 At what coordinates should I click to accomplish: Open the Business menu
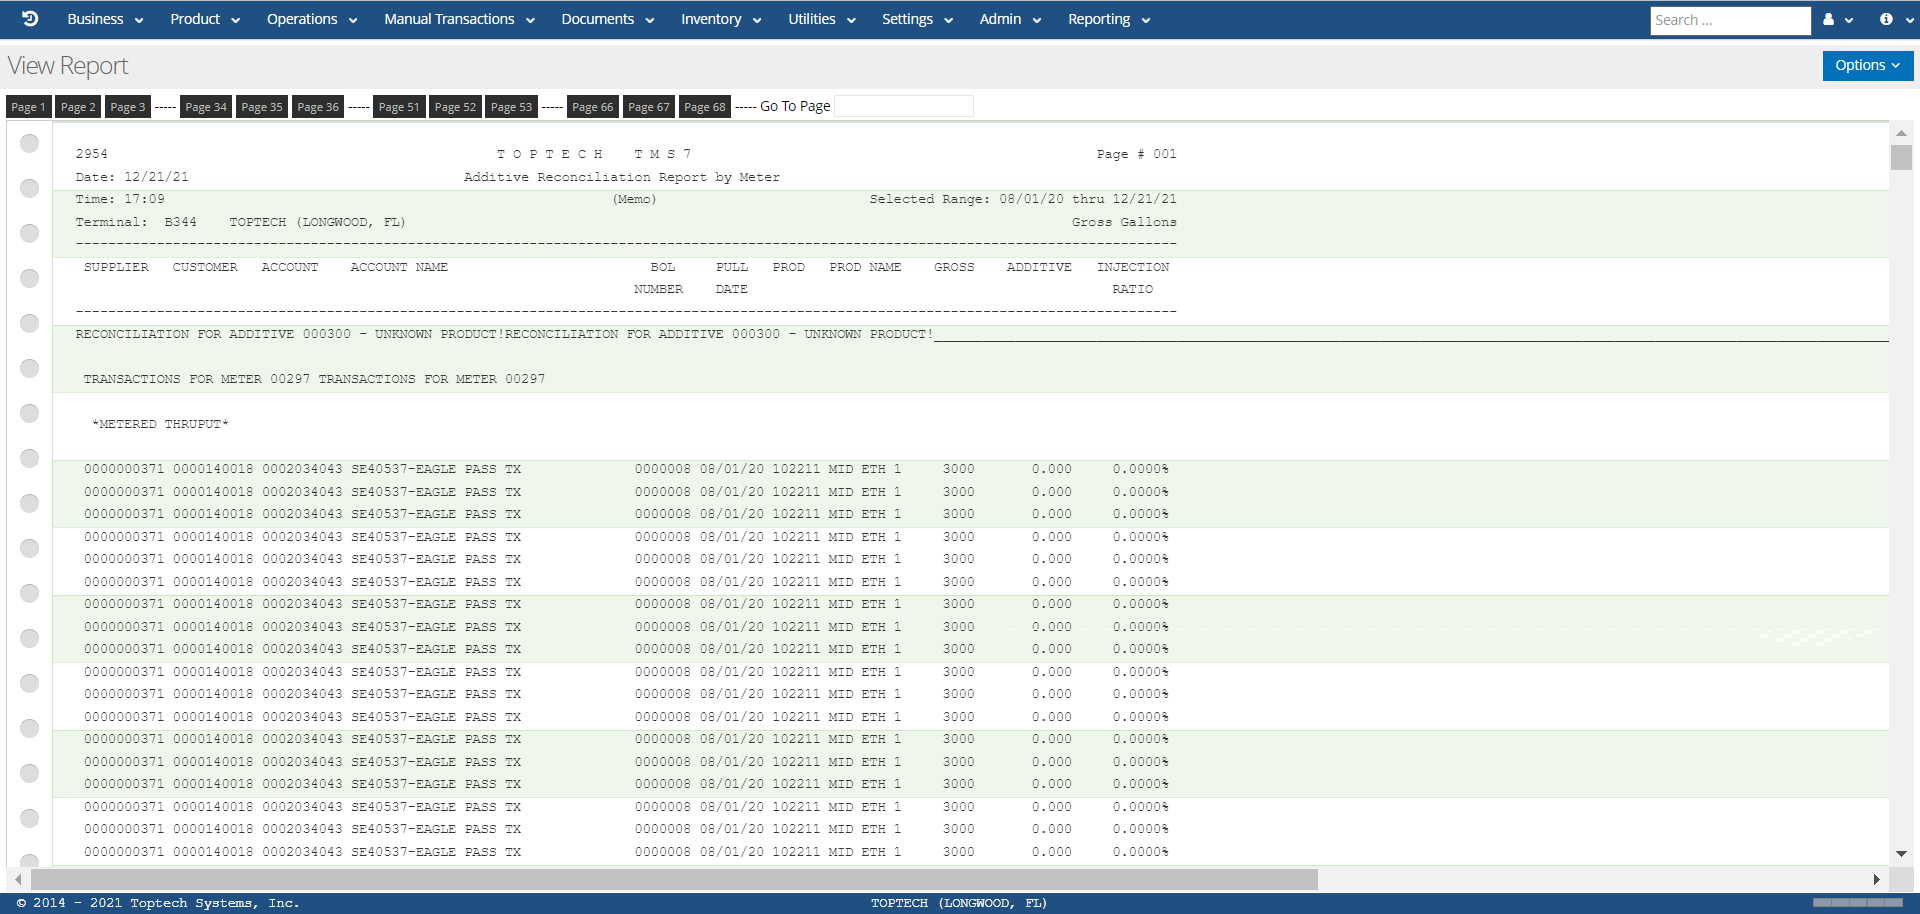106,19
